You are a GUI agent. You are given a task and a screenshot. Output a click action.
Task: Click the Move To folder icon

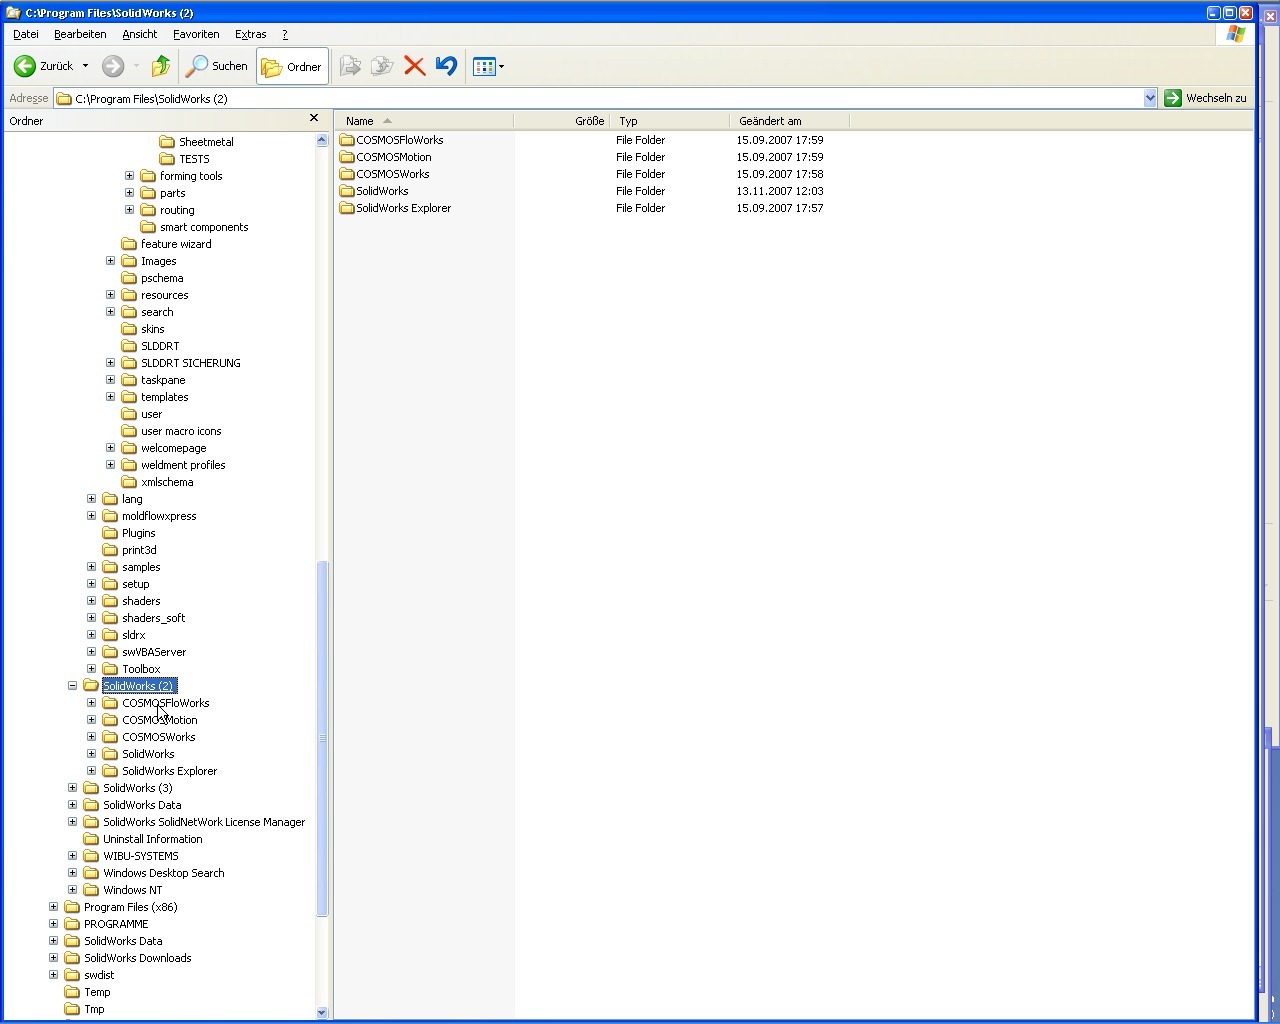(x=350, y=66)
